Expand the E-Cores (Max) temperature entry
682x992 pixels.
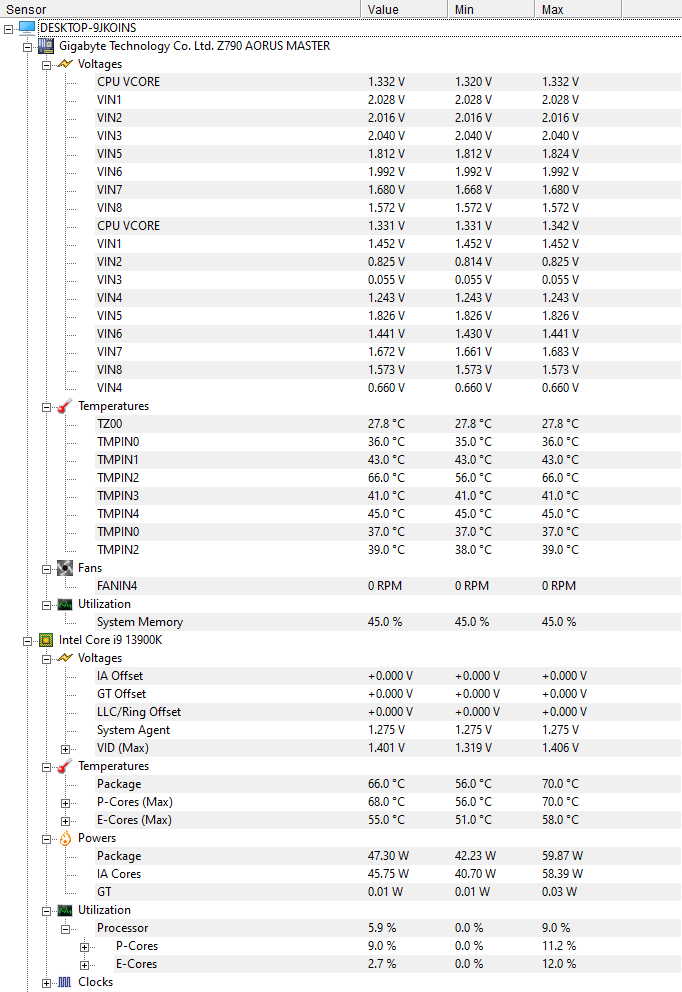[x=65, y=821]
